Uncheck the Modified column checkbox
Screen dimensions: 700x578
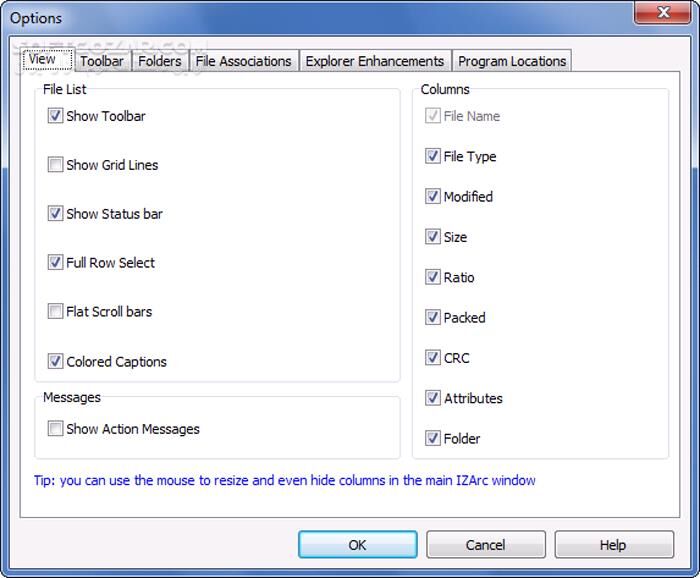pos(433,197)
